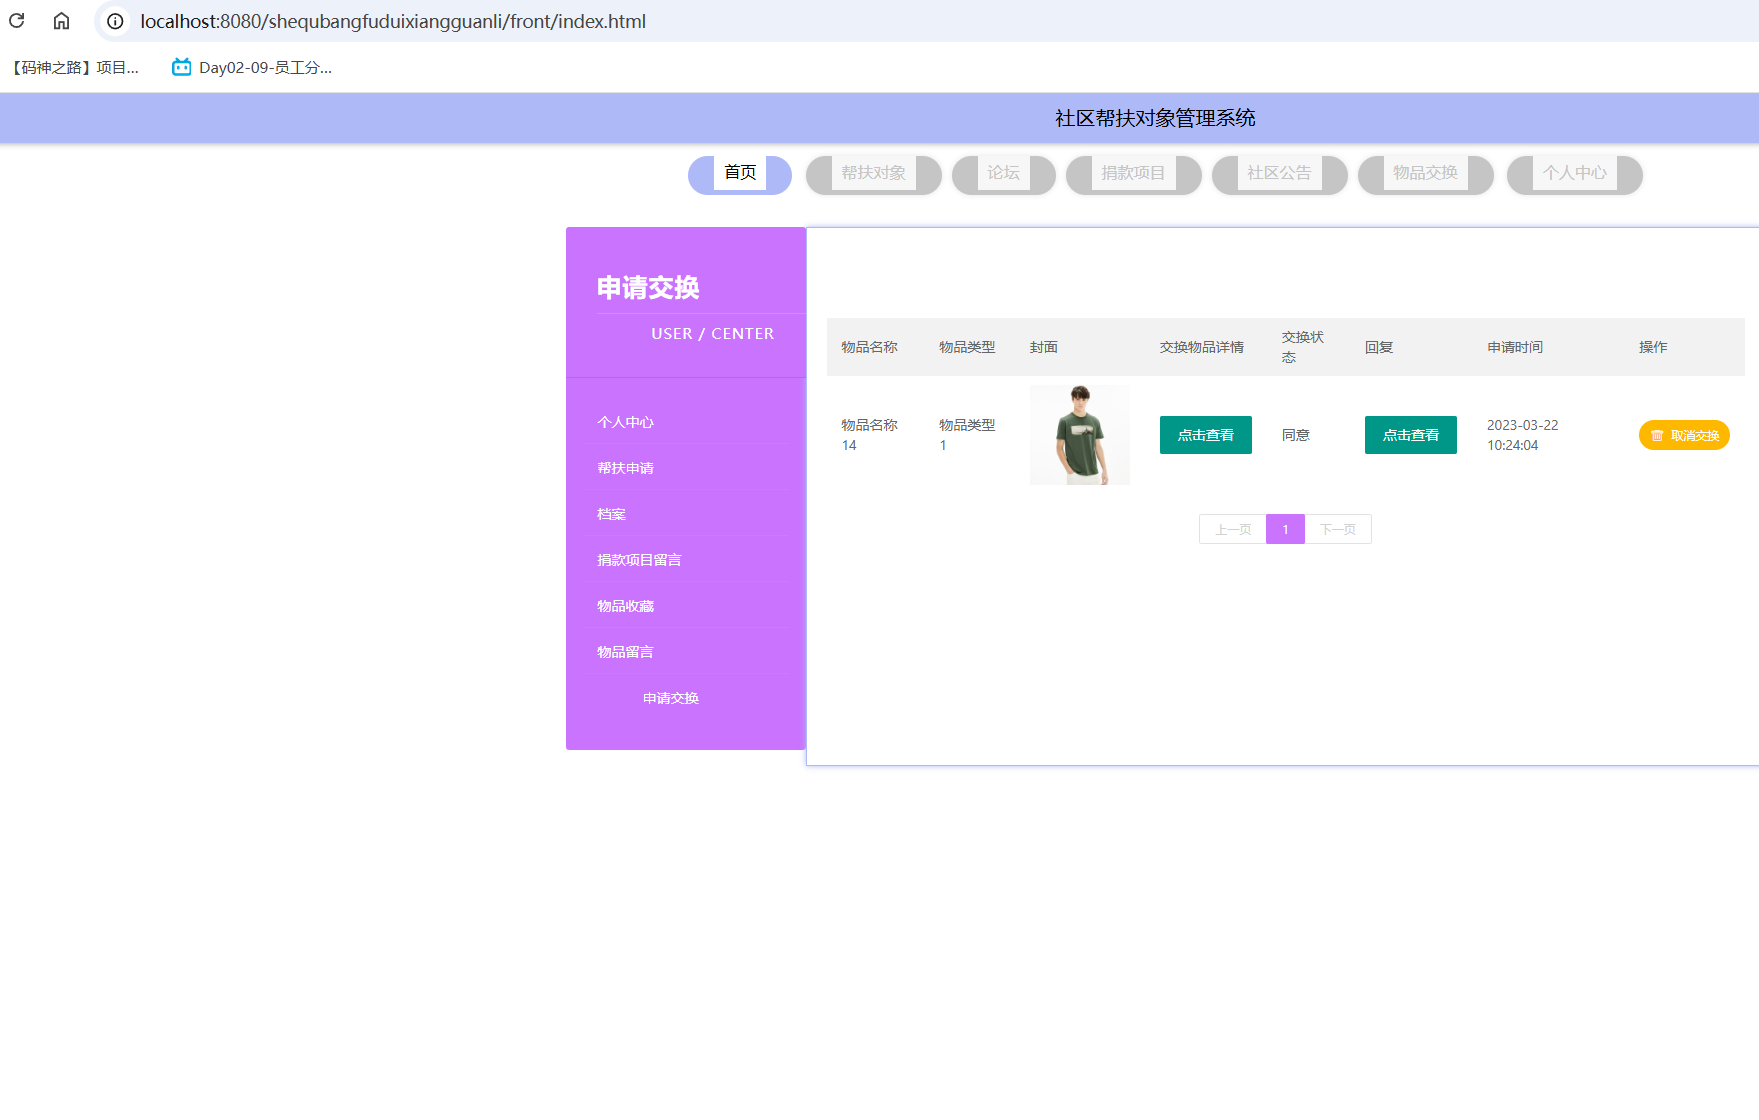1759x1120 pixels.
Task: Click the trash icon in 取消交换
Action: (x=1657, y=435)
